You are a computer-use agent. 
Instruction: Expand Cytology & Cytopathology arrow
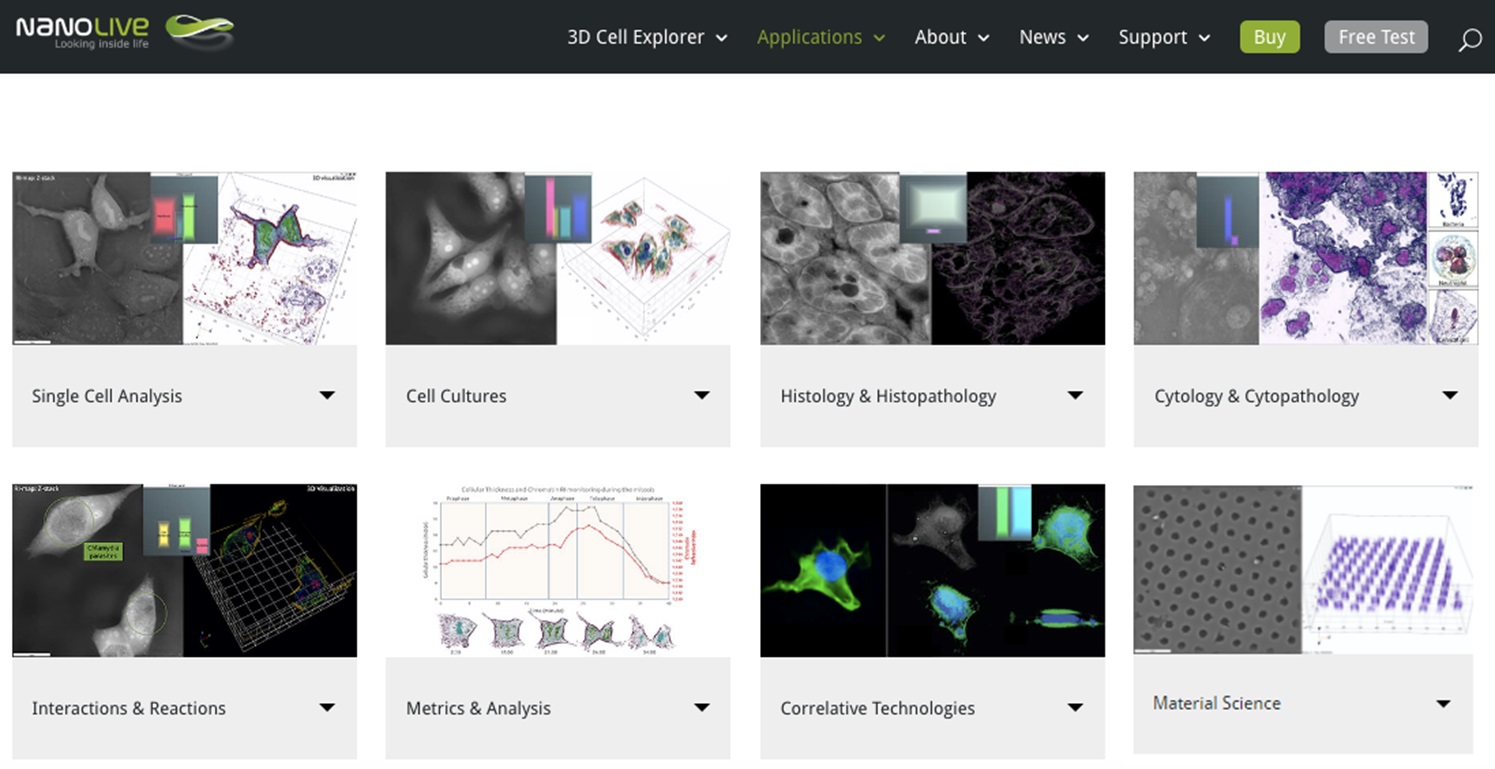(x=1450, y=395)
